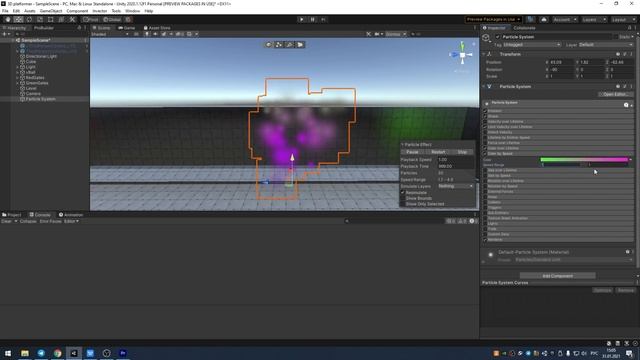Toggle the Shape module checkbox
The width and height of the screenshot is (640, 360).
(x=485, y=116)
